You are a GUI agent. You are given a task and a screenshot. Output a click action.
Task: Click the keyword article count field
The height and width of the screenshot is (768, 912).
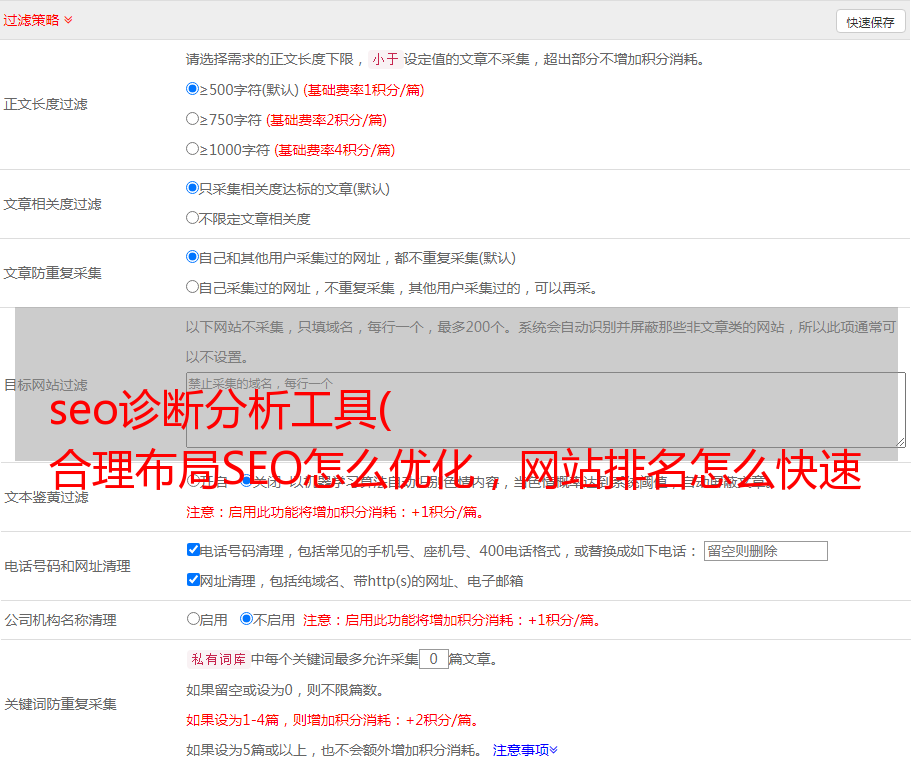433,659
